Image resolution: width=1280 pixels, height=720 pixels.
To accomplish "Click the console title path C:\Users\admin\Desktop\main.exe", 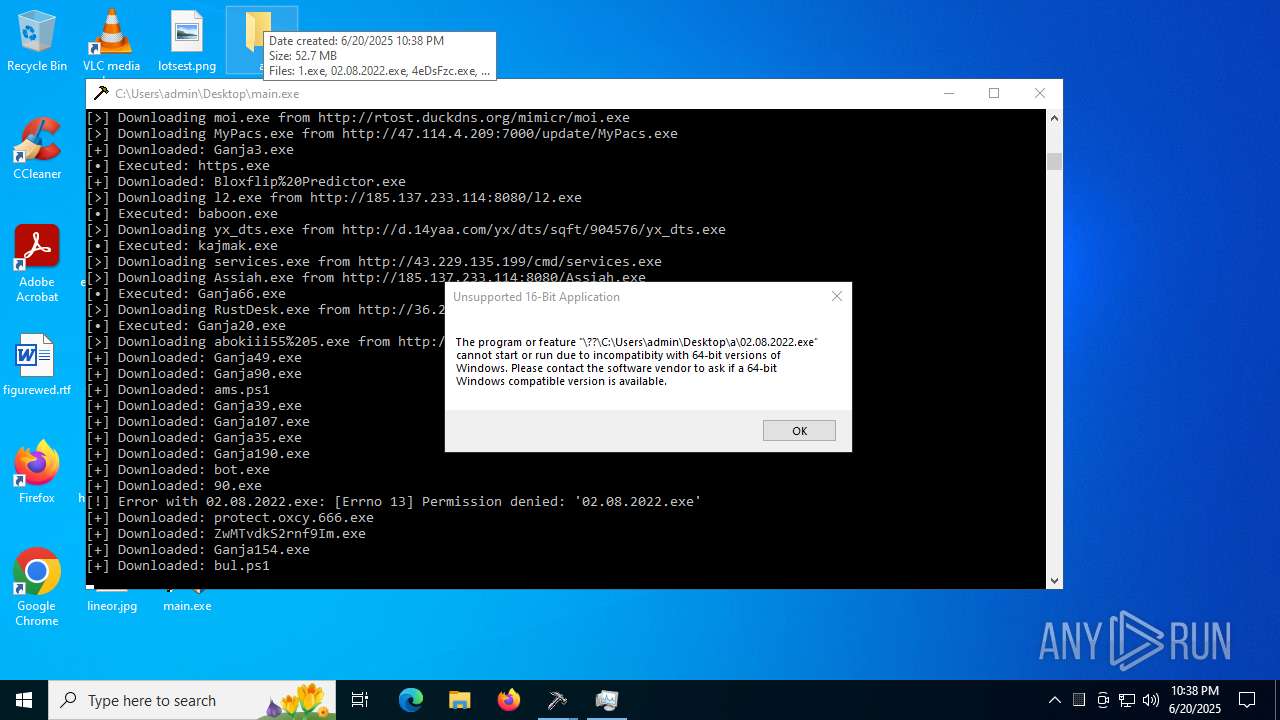I will 207,94.
